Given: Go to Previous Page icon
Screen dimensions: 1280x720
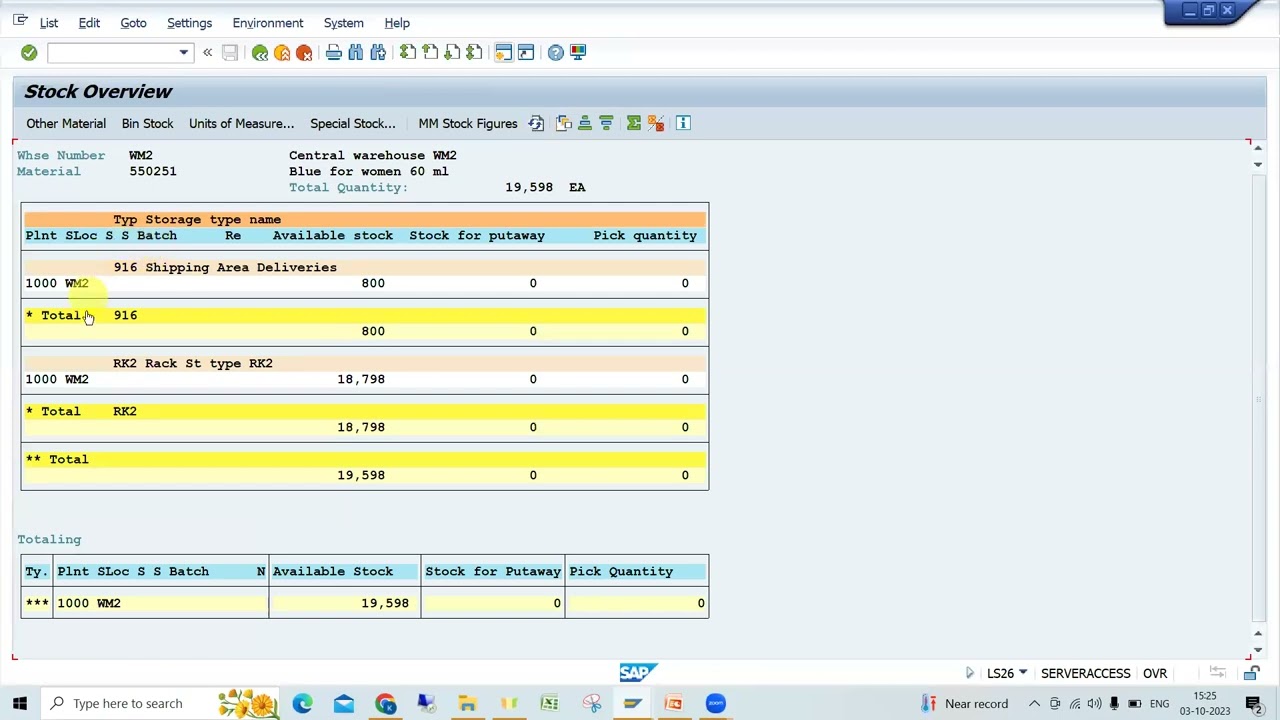Looking at the screenshot, I should click(x=430, y=52).
